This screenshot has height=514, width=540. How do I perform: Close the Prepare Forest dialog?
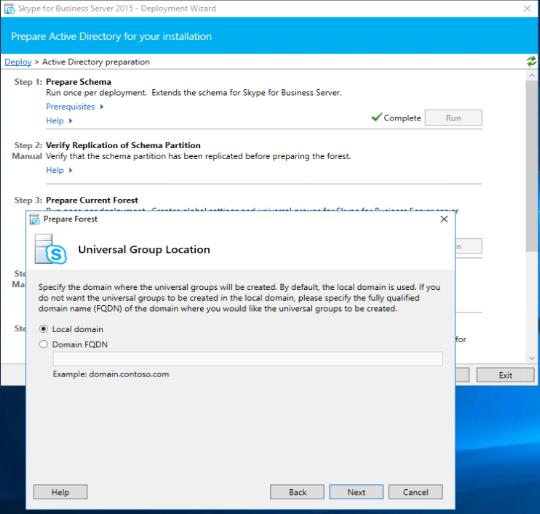pyautogui.click(x=444, y=219)
